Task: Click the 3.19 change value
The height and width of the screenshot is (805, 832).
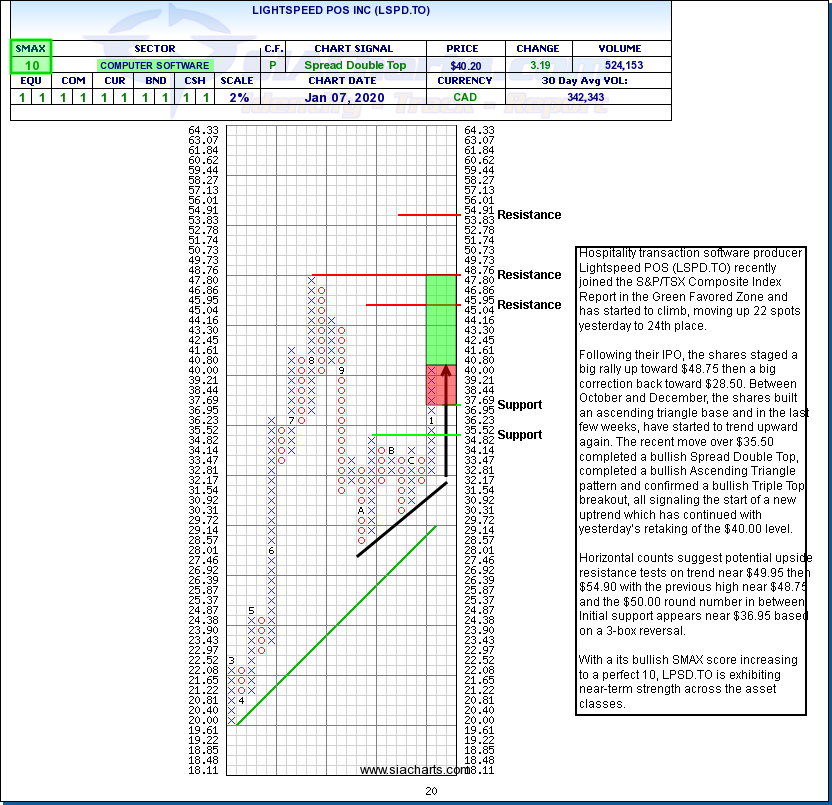Action: 537,65
